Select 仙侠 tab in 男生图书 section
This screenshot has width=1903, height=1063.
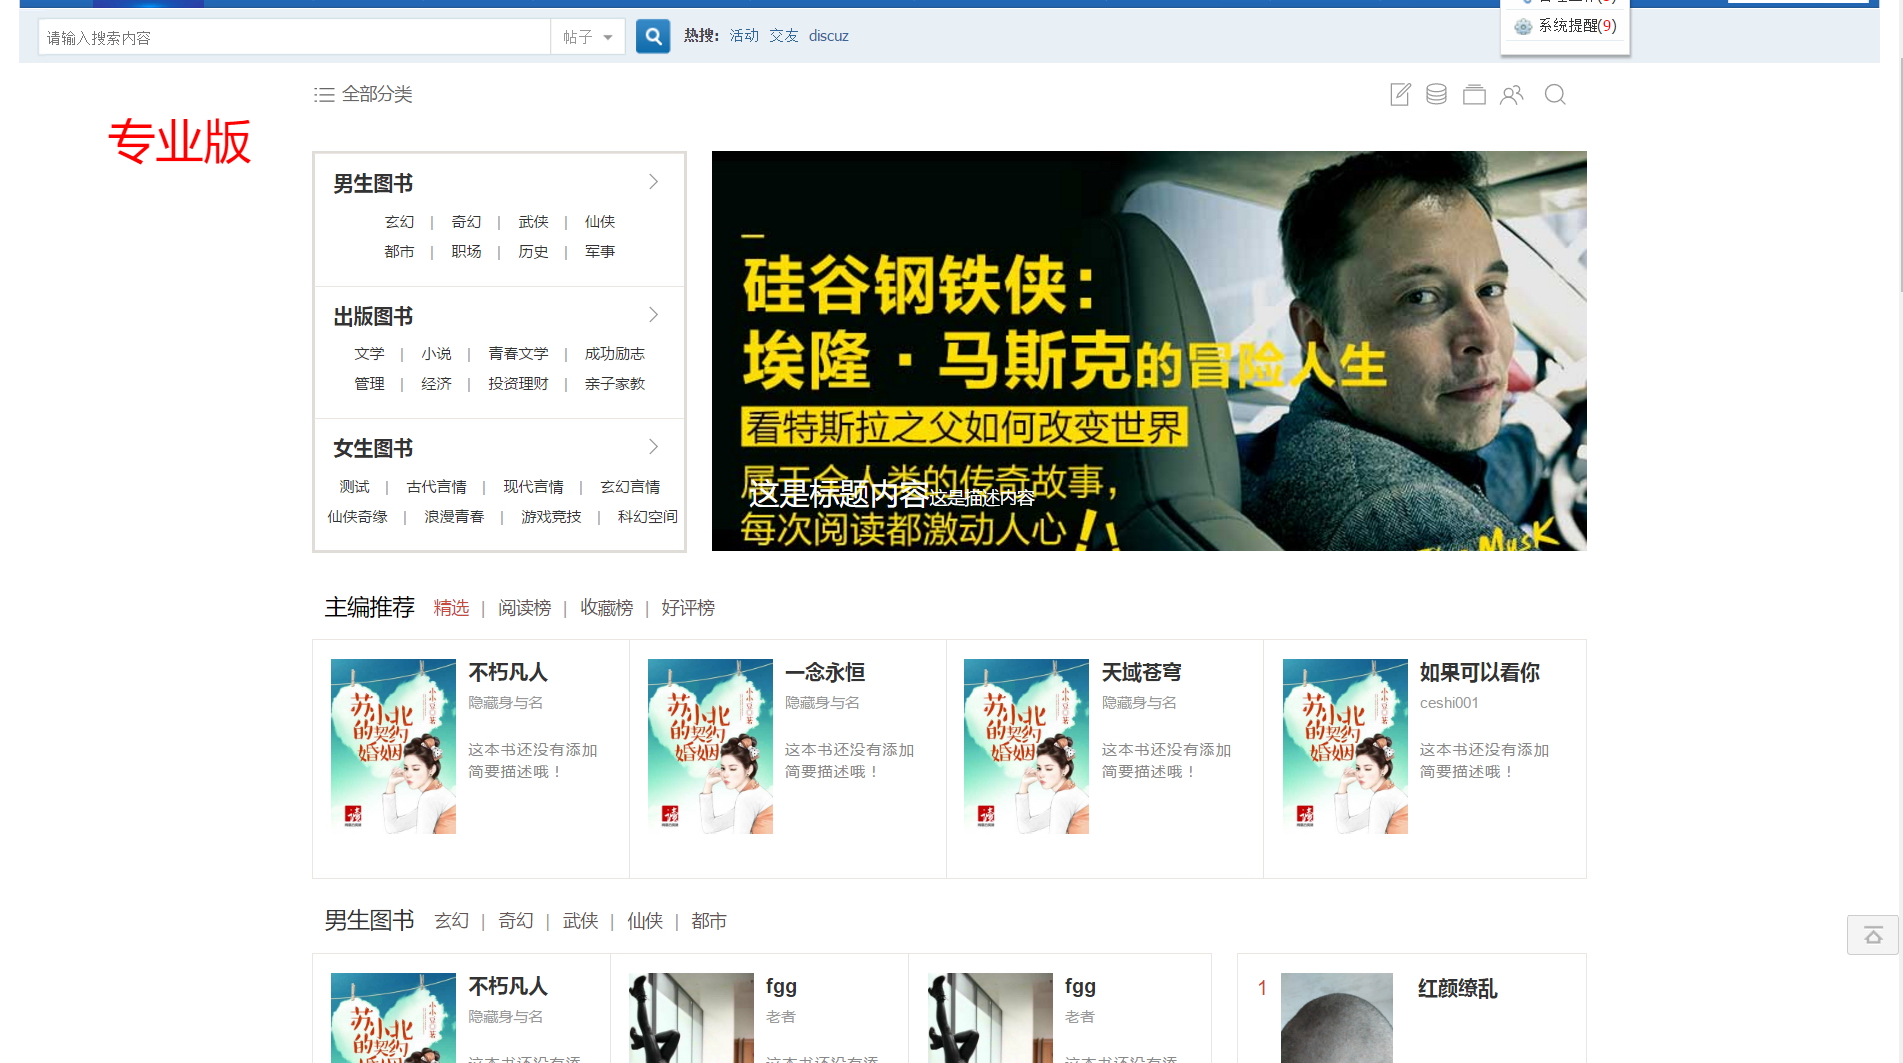pos(645,921)
